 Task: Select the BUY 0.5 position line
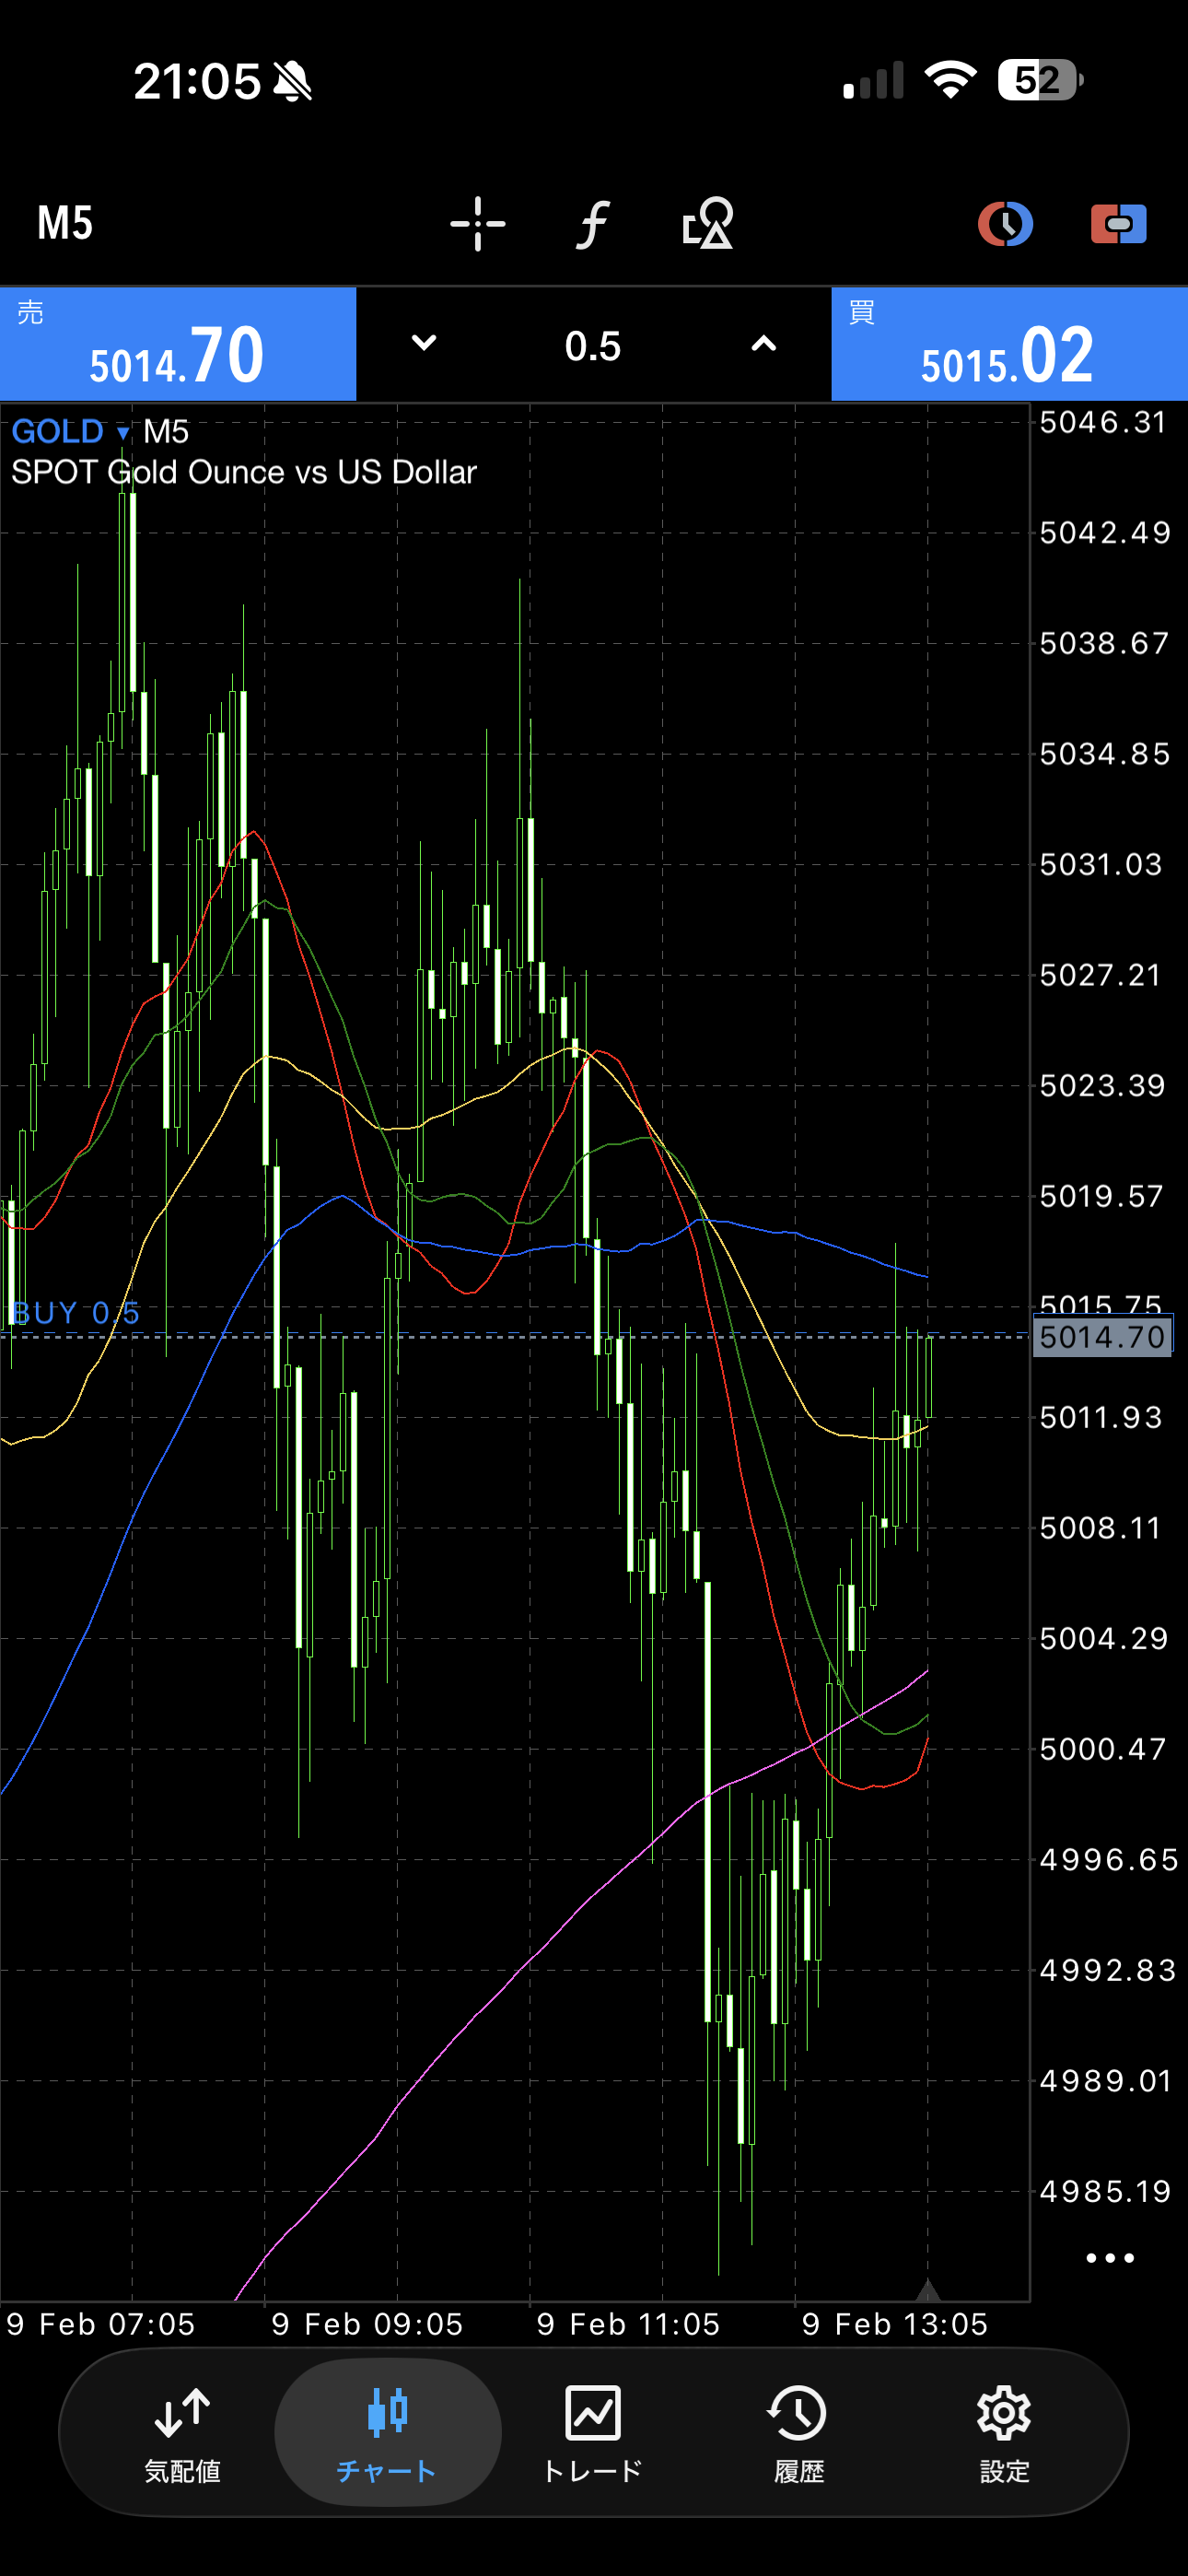76,1314
